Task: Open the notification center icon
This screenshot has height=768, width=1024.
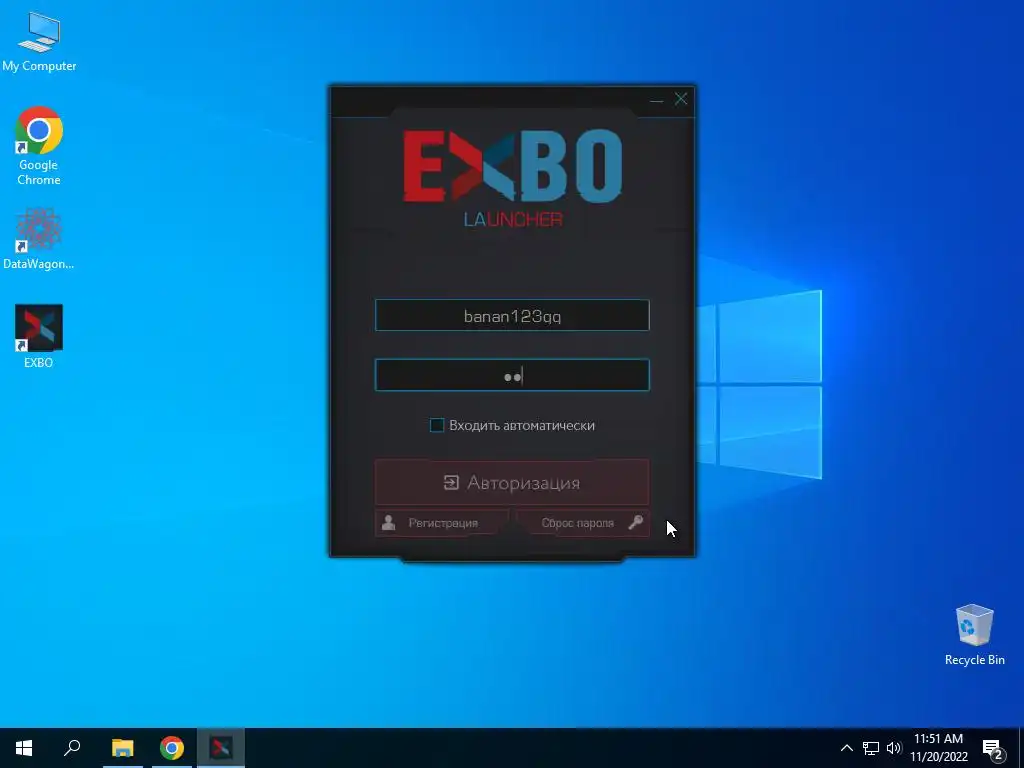Action: coord(993,749)
